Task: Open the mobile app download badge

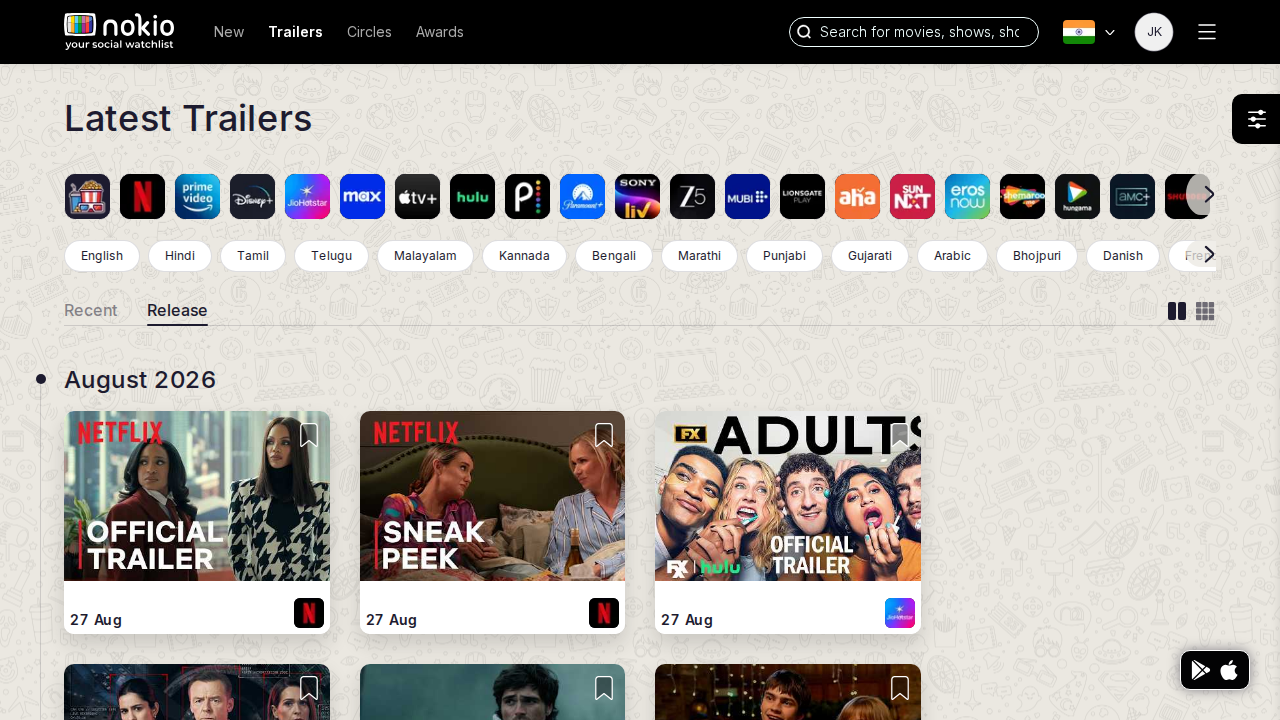Action: [x=1215, y=670]
